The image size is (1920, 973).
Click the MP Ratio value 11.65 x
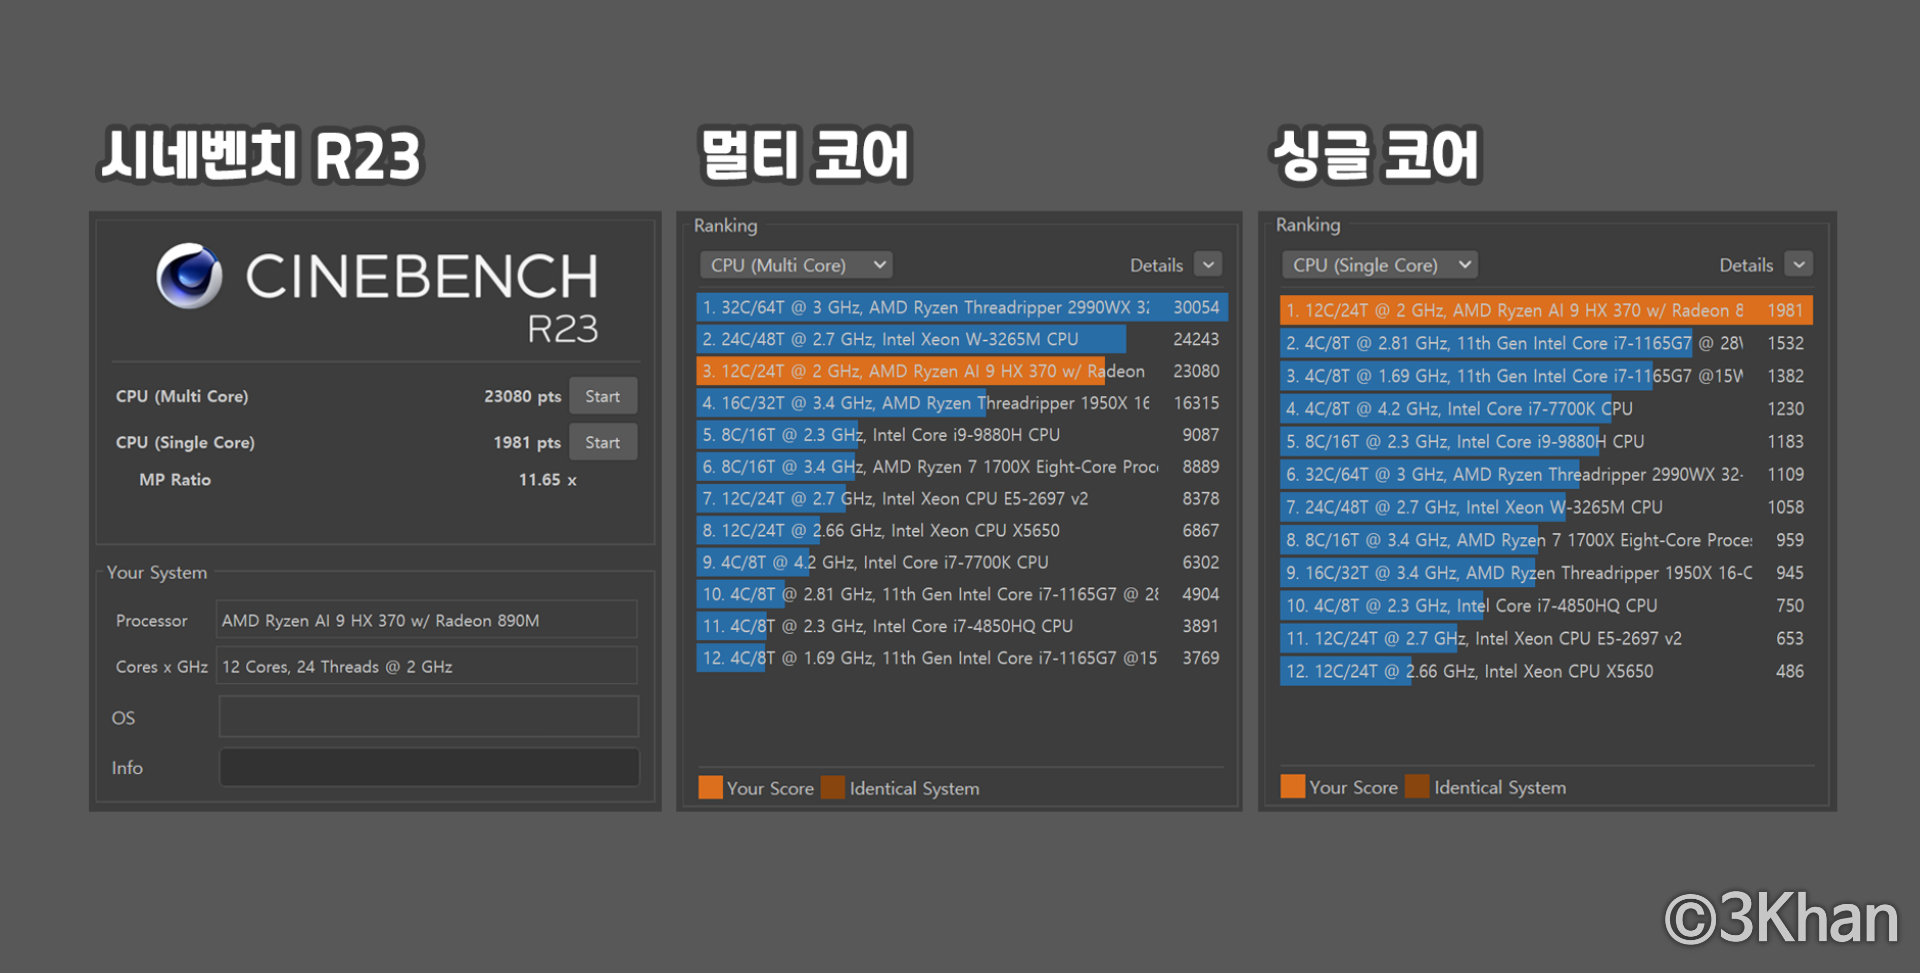pyautogui.click(x=547, y=480)
